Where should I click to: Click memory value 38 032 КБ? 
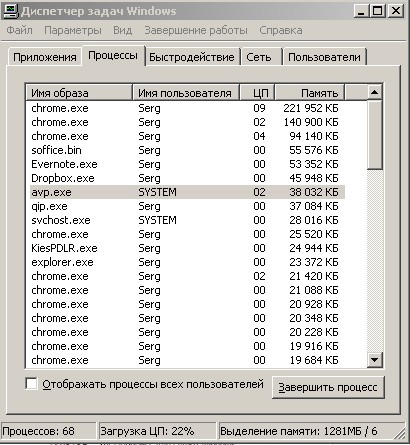[314, 192]
